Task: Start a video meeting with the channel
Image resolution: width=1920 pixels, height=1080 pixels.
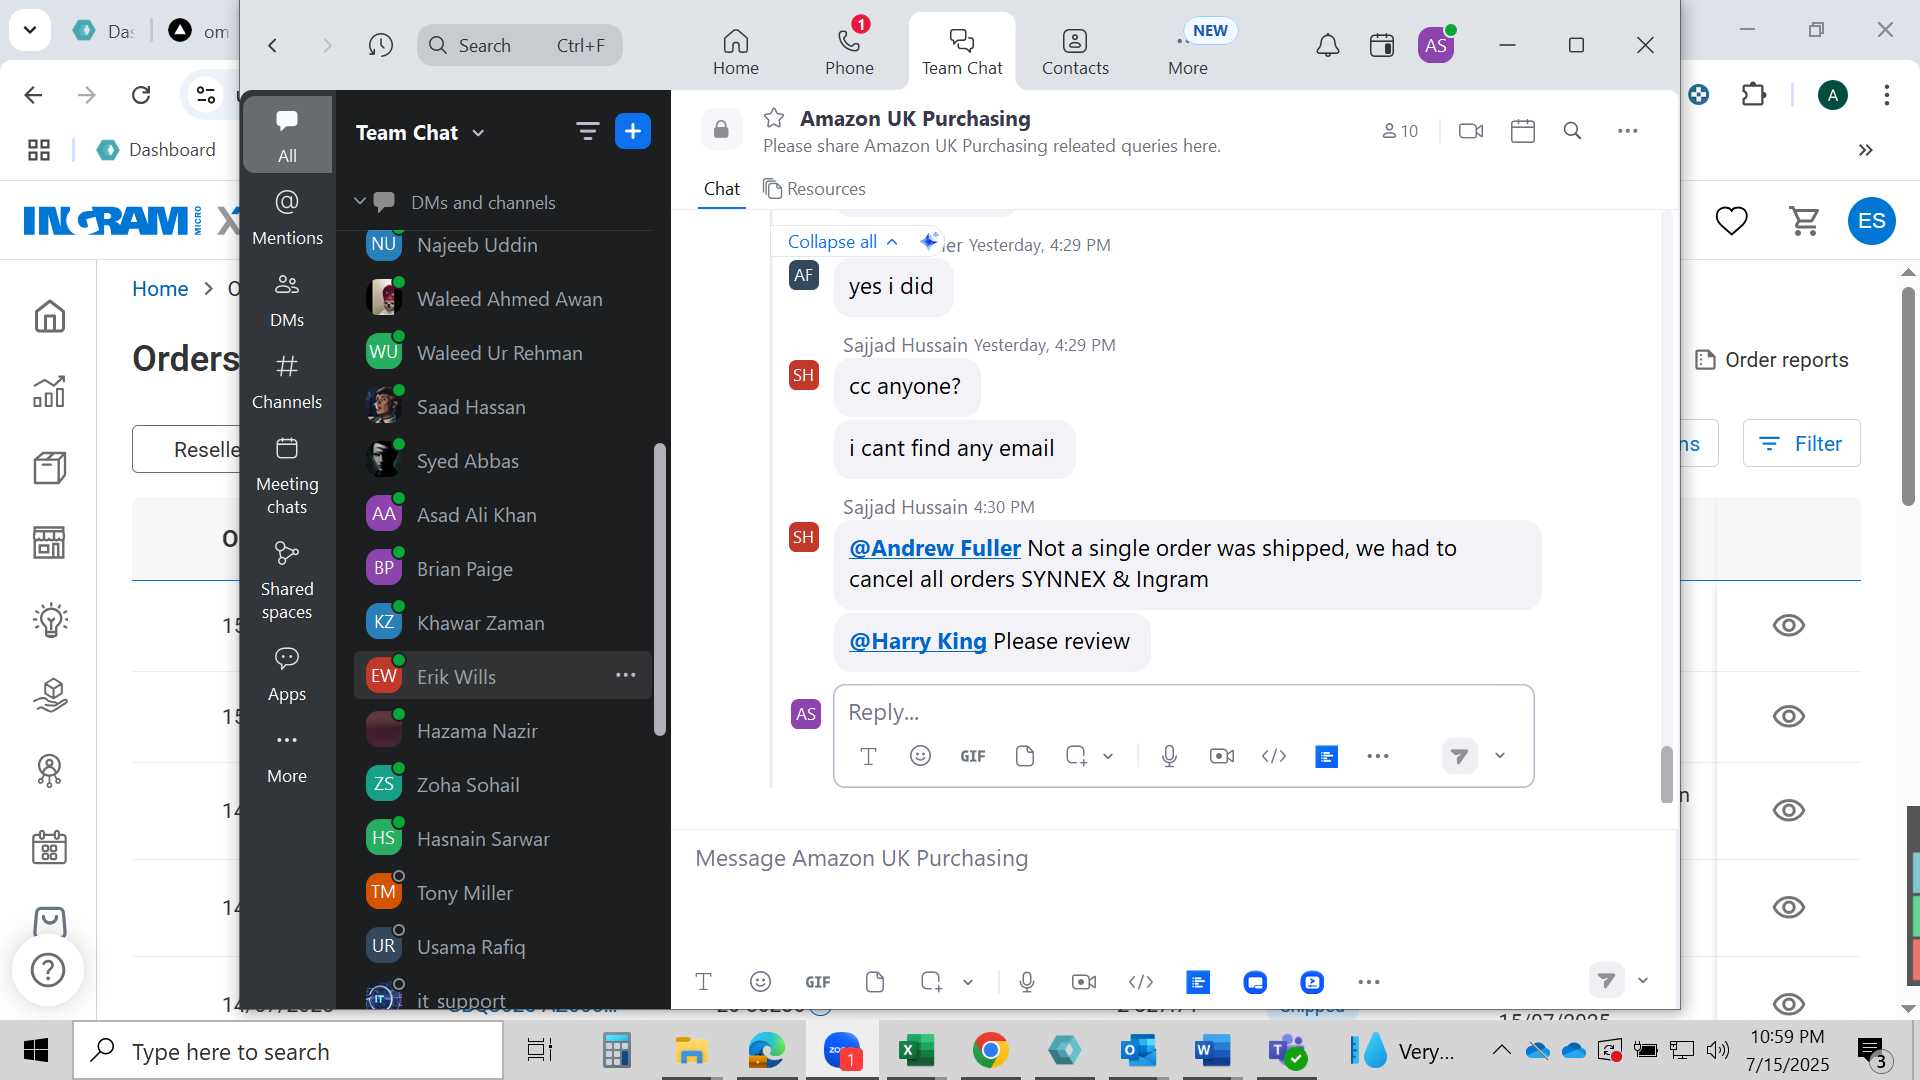Action: (x=1471, y=131)
